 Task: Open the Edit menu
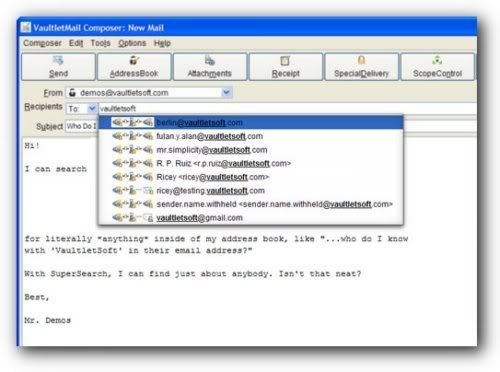[x=76, y=43]
